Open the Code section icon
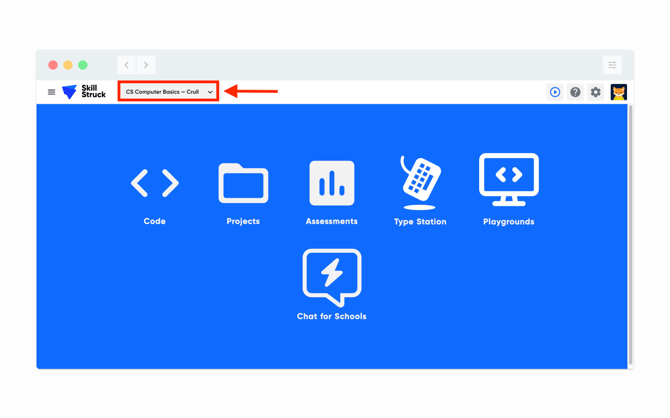Image resolution: width=670 pixels, height=418 pixels. tap(155, 183)
